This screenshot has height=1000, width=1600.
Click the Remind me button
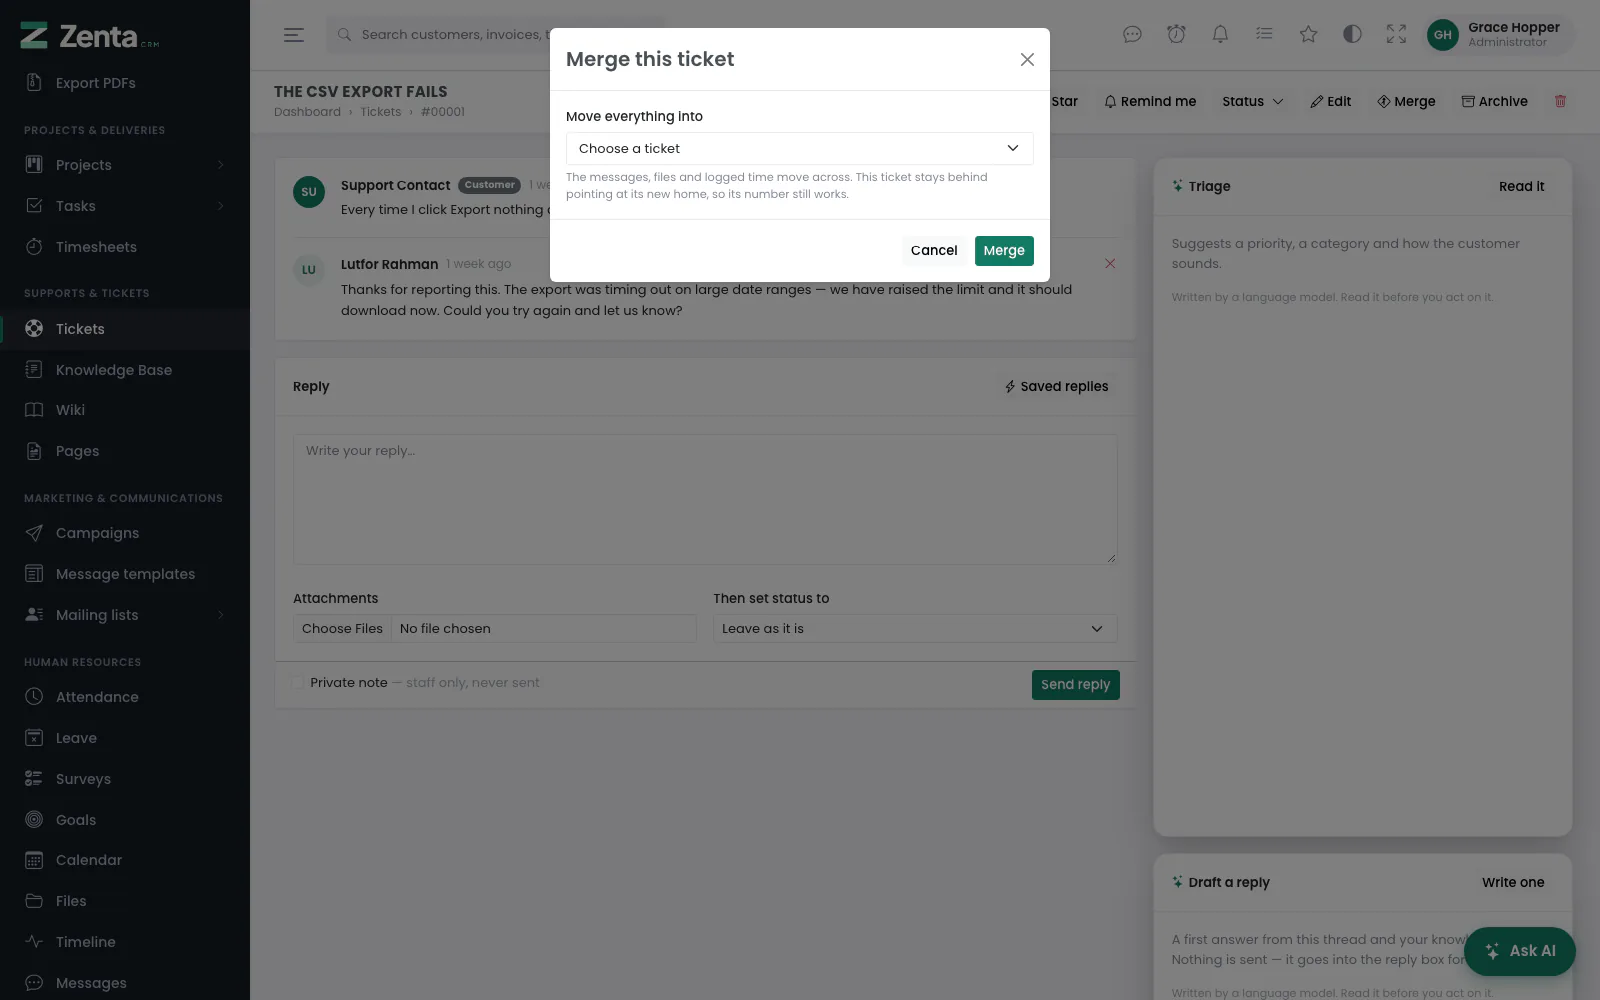[1150, 102]
